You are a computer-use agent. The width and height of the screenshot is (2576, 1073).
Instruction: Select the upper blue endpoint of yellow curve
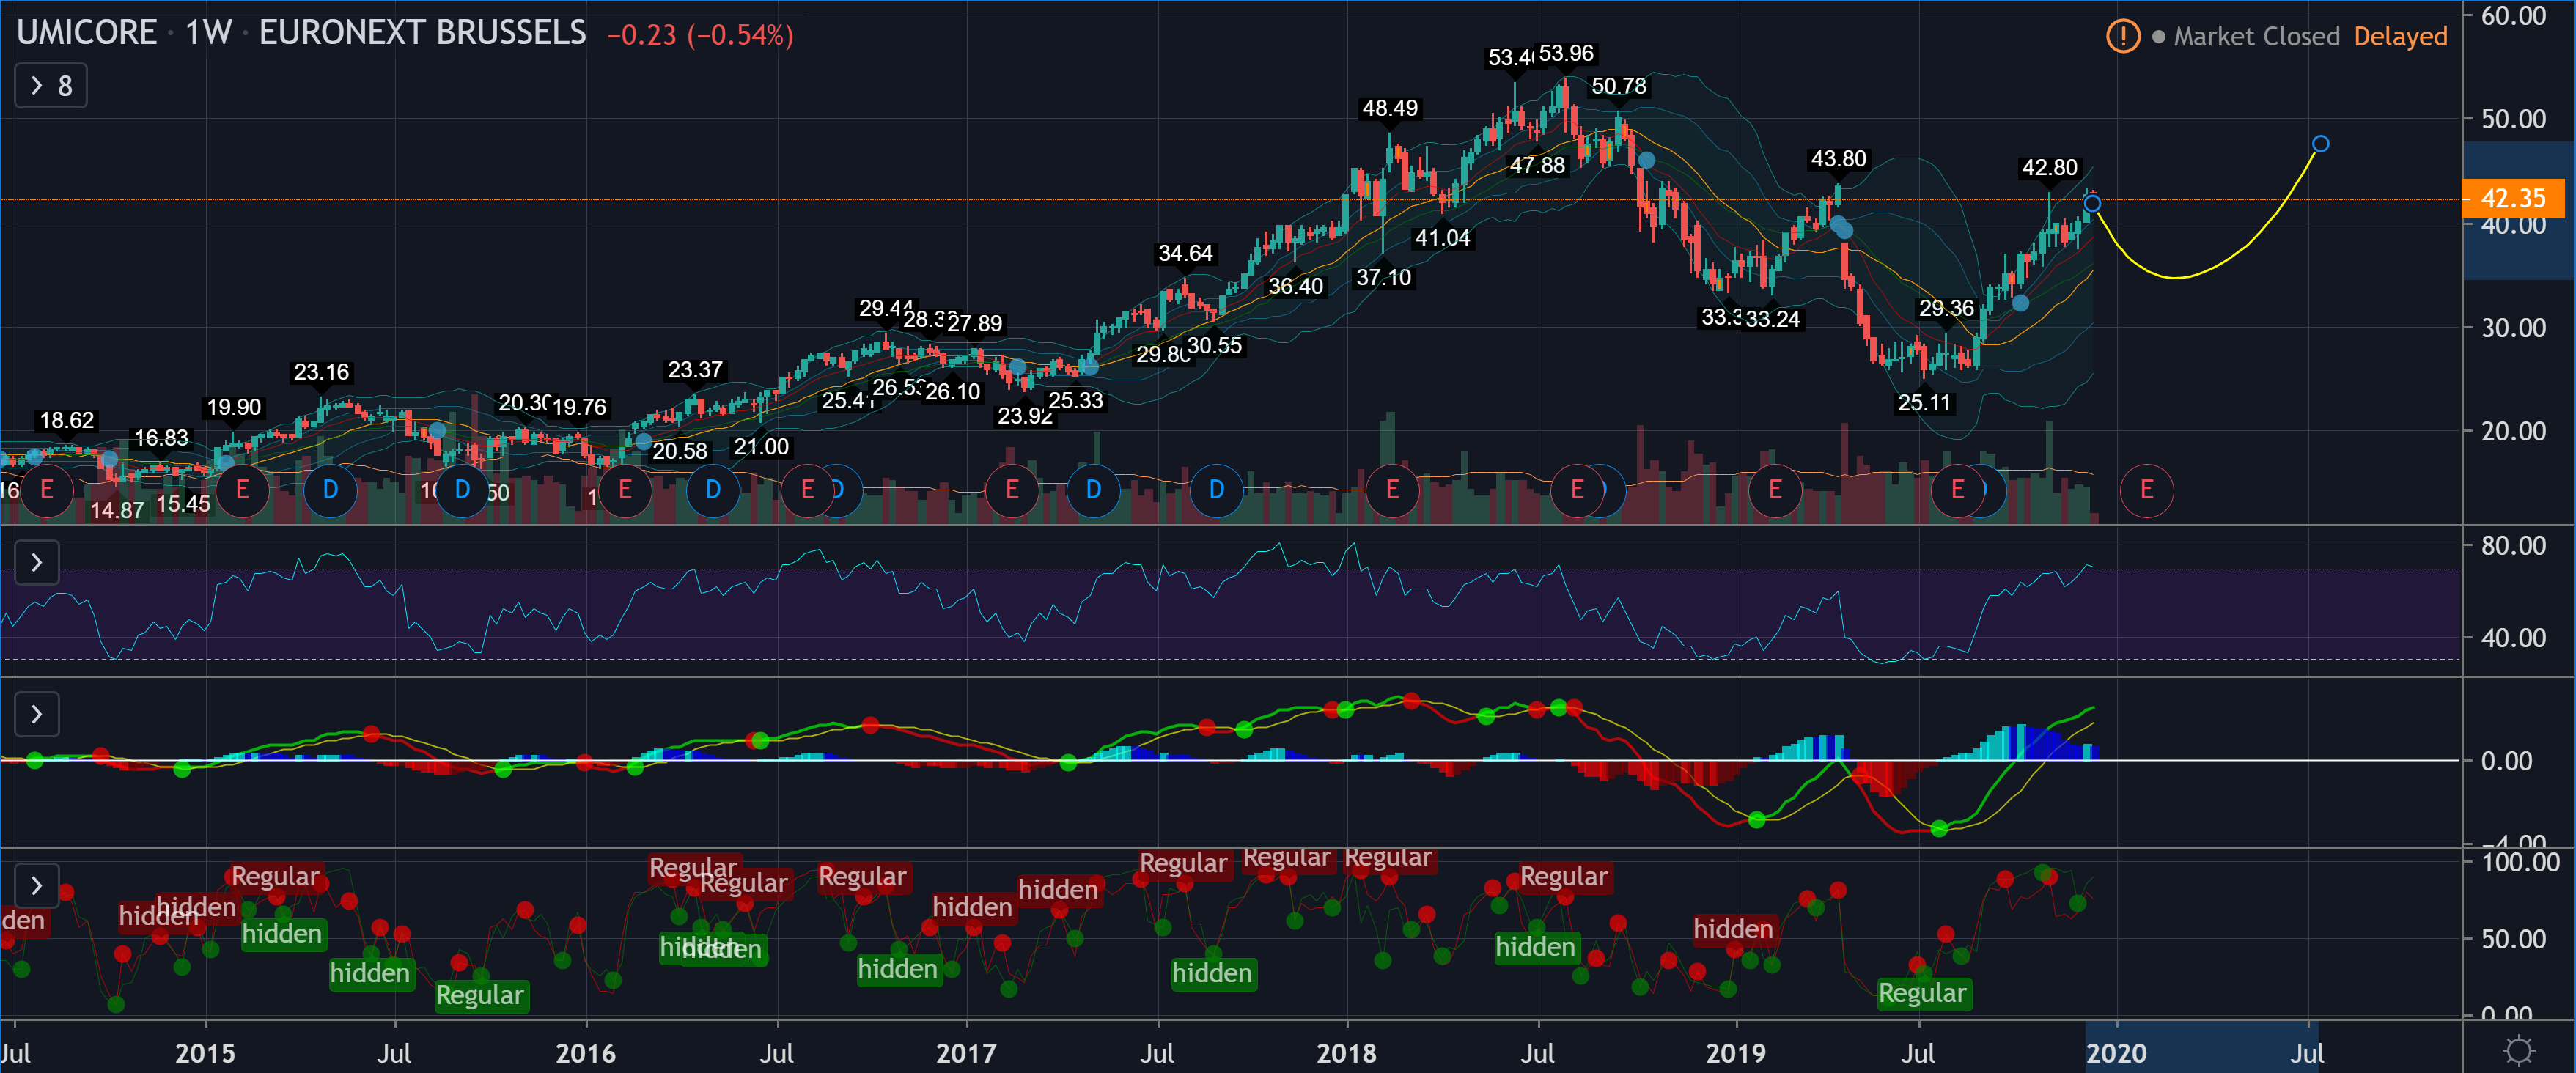2320,144
